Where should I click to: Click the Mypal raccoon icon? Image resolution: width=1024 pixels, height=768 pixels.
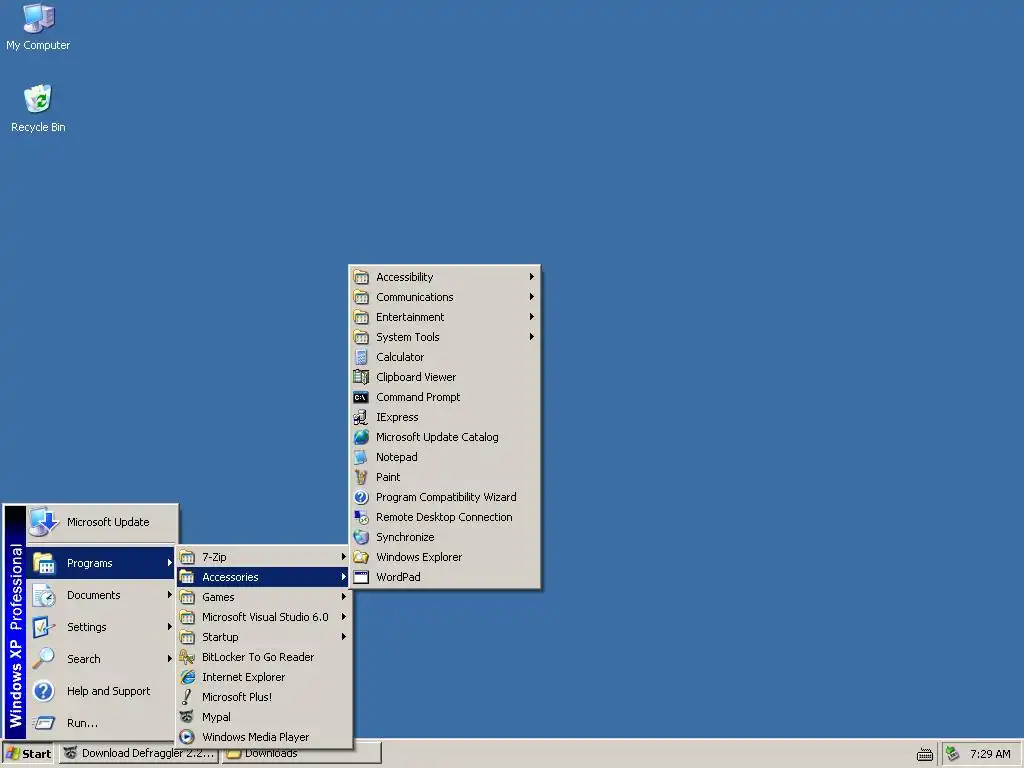(187, 717)
